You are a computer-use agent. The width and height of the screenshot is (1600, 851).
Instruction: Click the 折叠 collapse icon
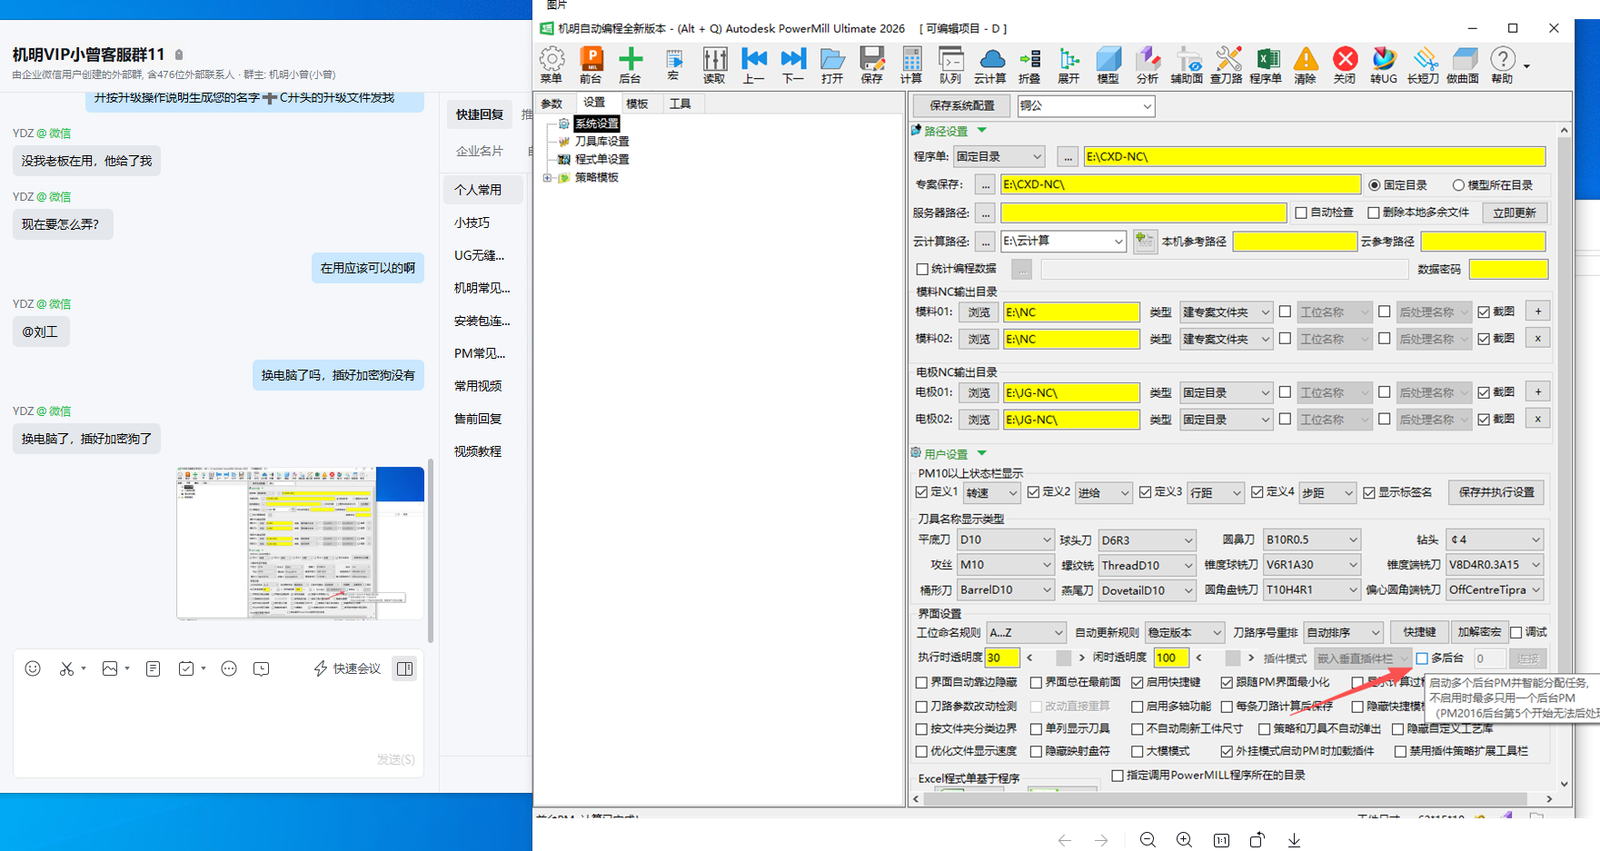point(1029,65)
